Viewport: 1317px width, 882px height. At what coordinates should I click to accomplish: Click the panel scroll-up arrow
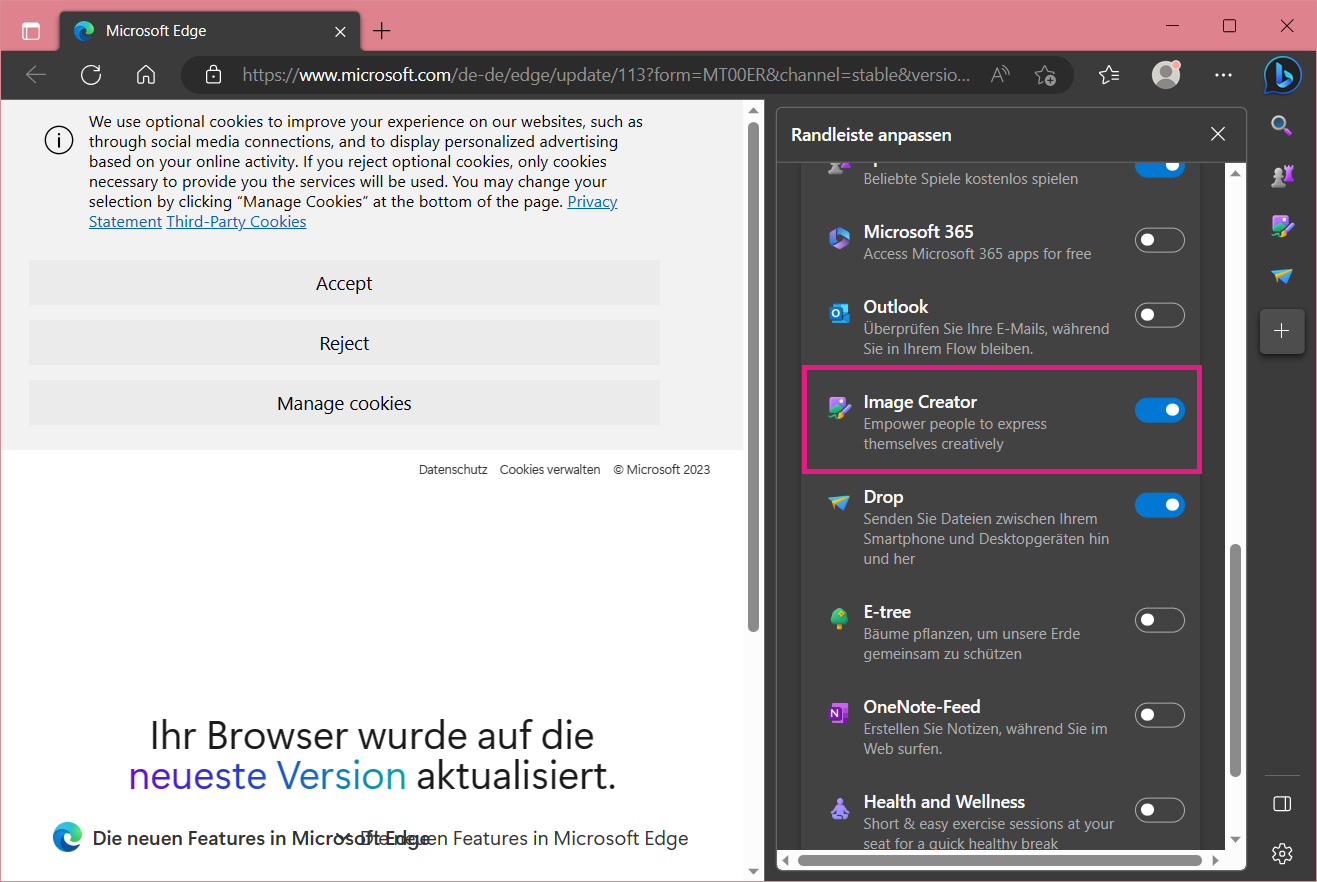click(1235, 173)
